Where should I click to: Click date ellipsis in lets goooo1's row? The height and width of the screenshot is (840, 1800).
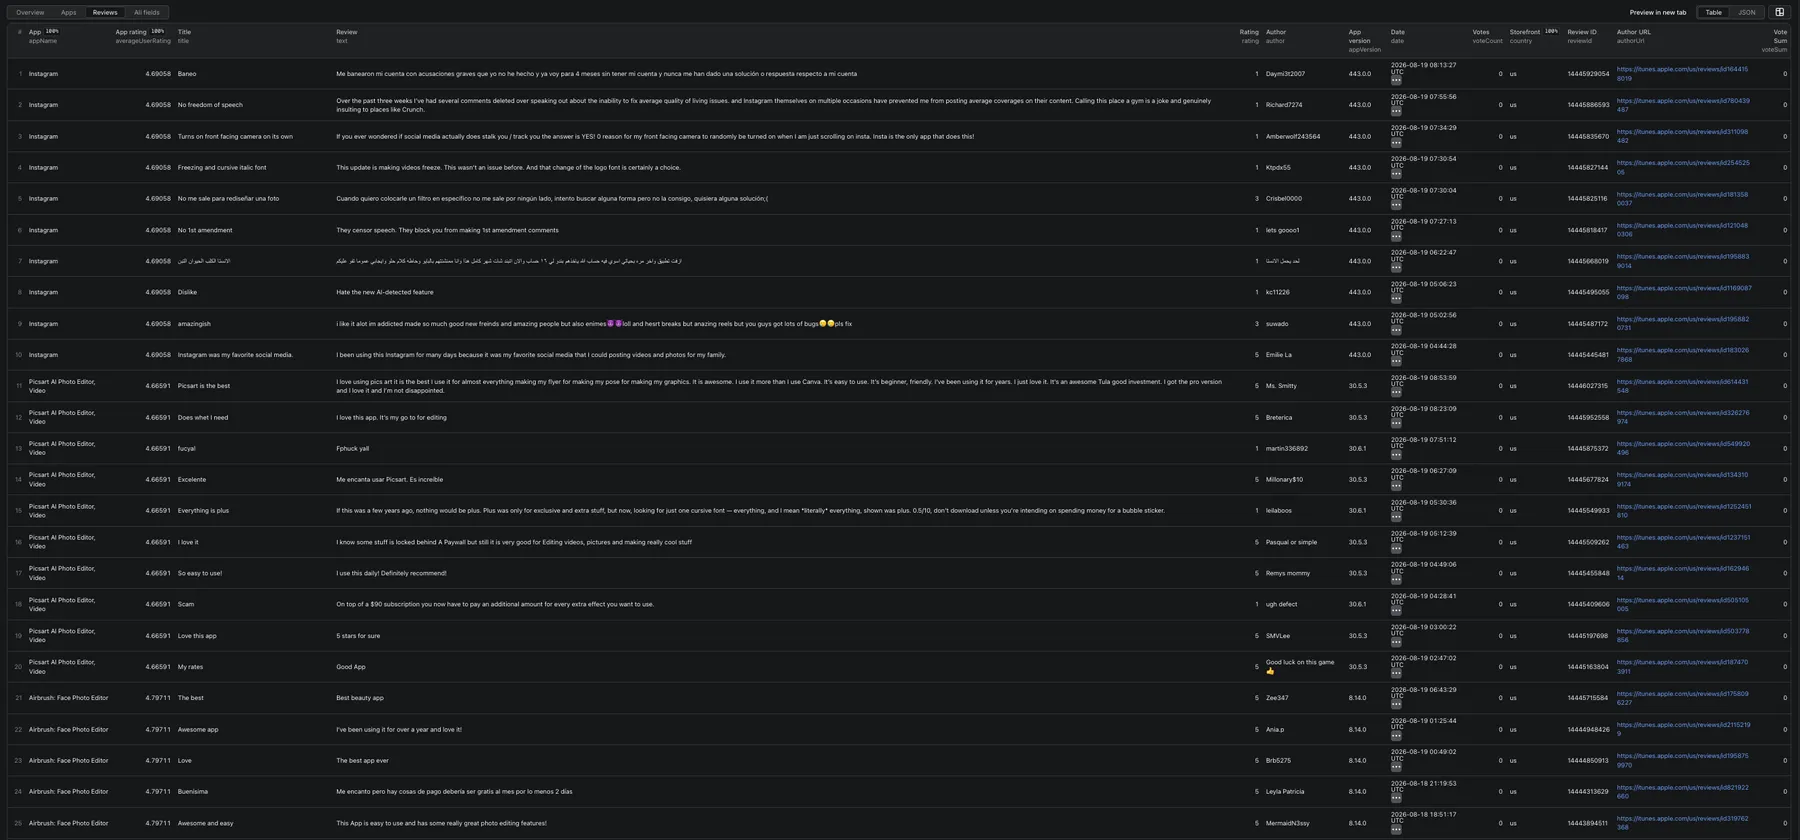pyautogui.click(x=1396, y=237)
